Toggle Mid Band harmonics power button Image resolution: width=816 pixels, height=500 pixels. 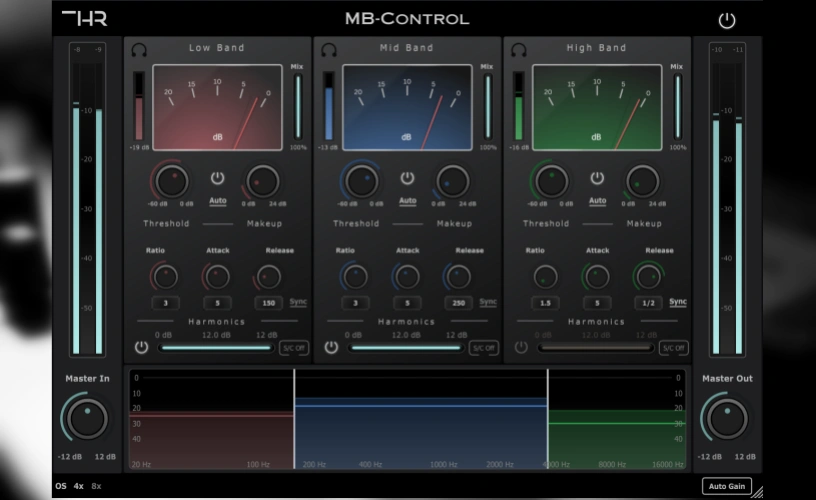click(x=331, y=347)
